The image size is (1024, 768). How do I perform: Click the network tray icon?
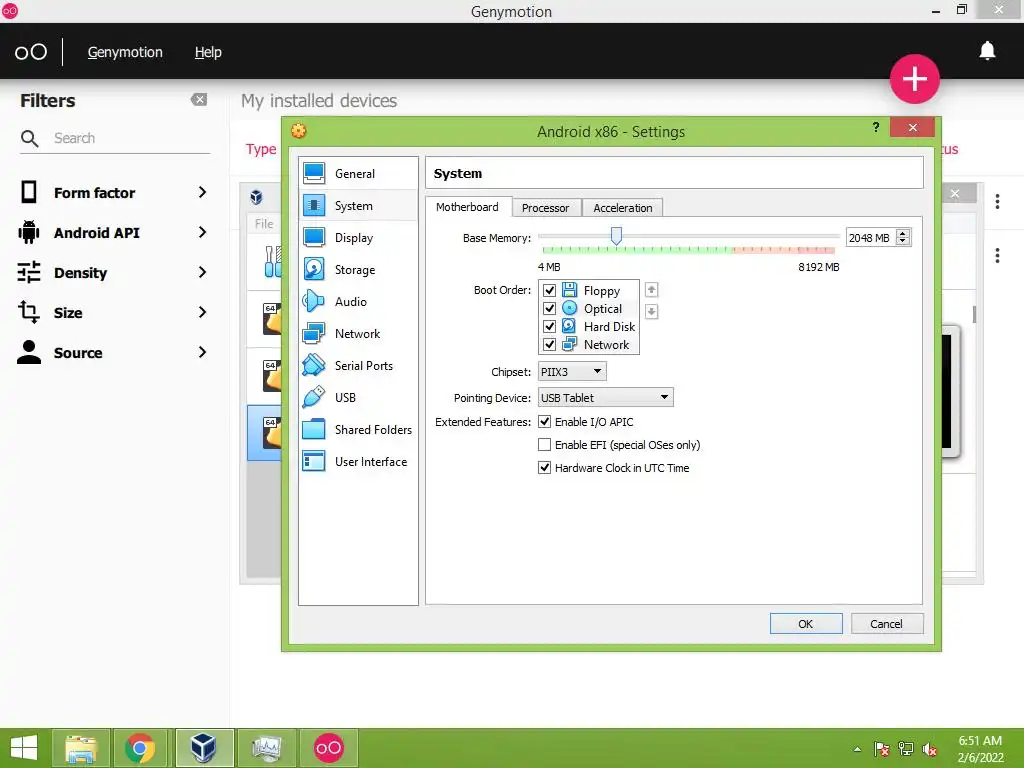[906, 748]
